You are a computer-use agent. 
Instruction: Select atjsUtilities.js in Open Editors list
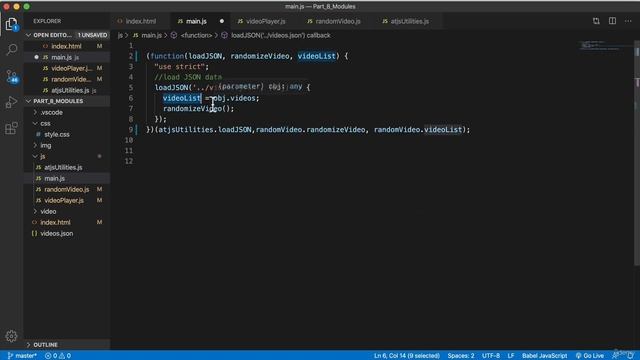[70, 90]
